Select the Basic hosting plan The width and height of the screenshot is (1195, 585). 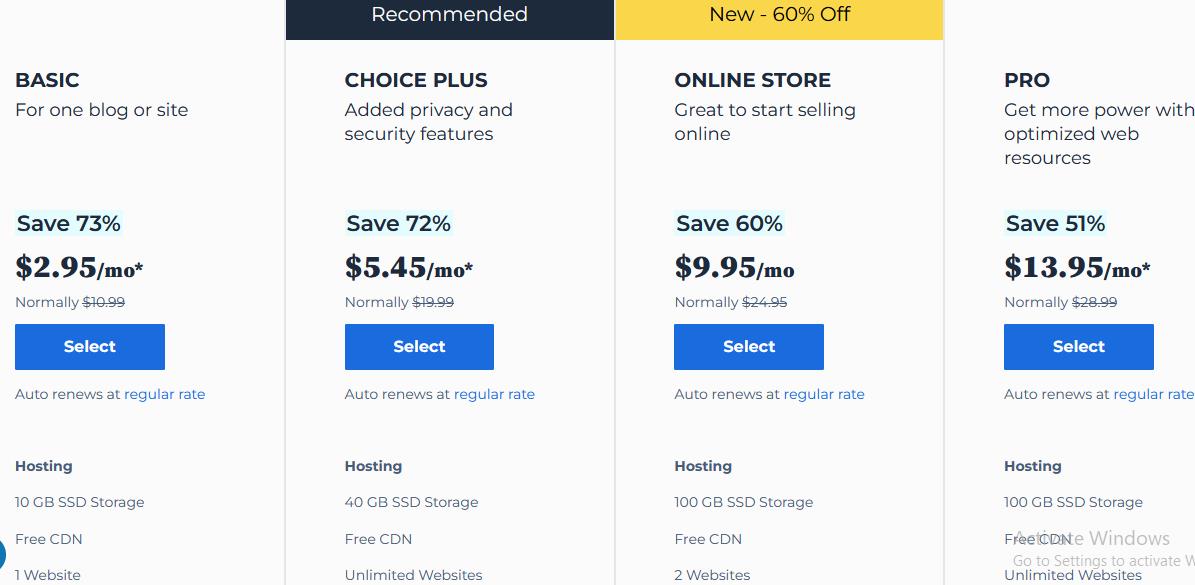click(x=90, y=347)
